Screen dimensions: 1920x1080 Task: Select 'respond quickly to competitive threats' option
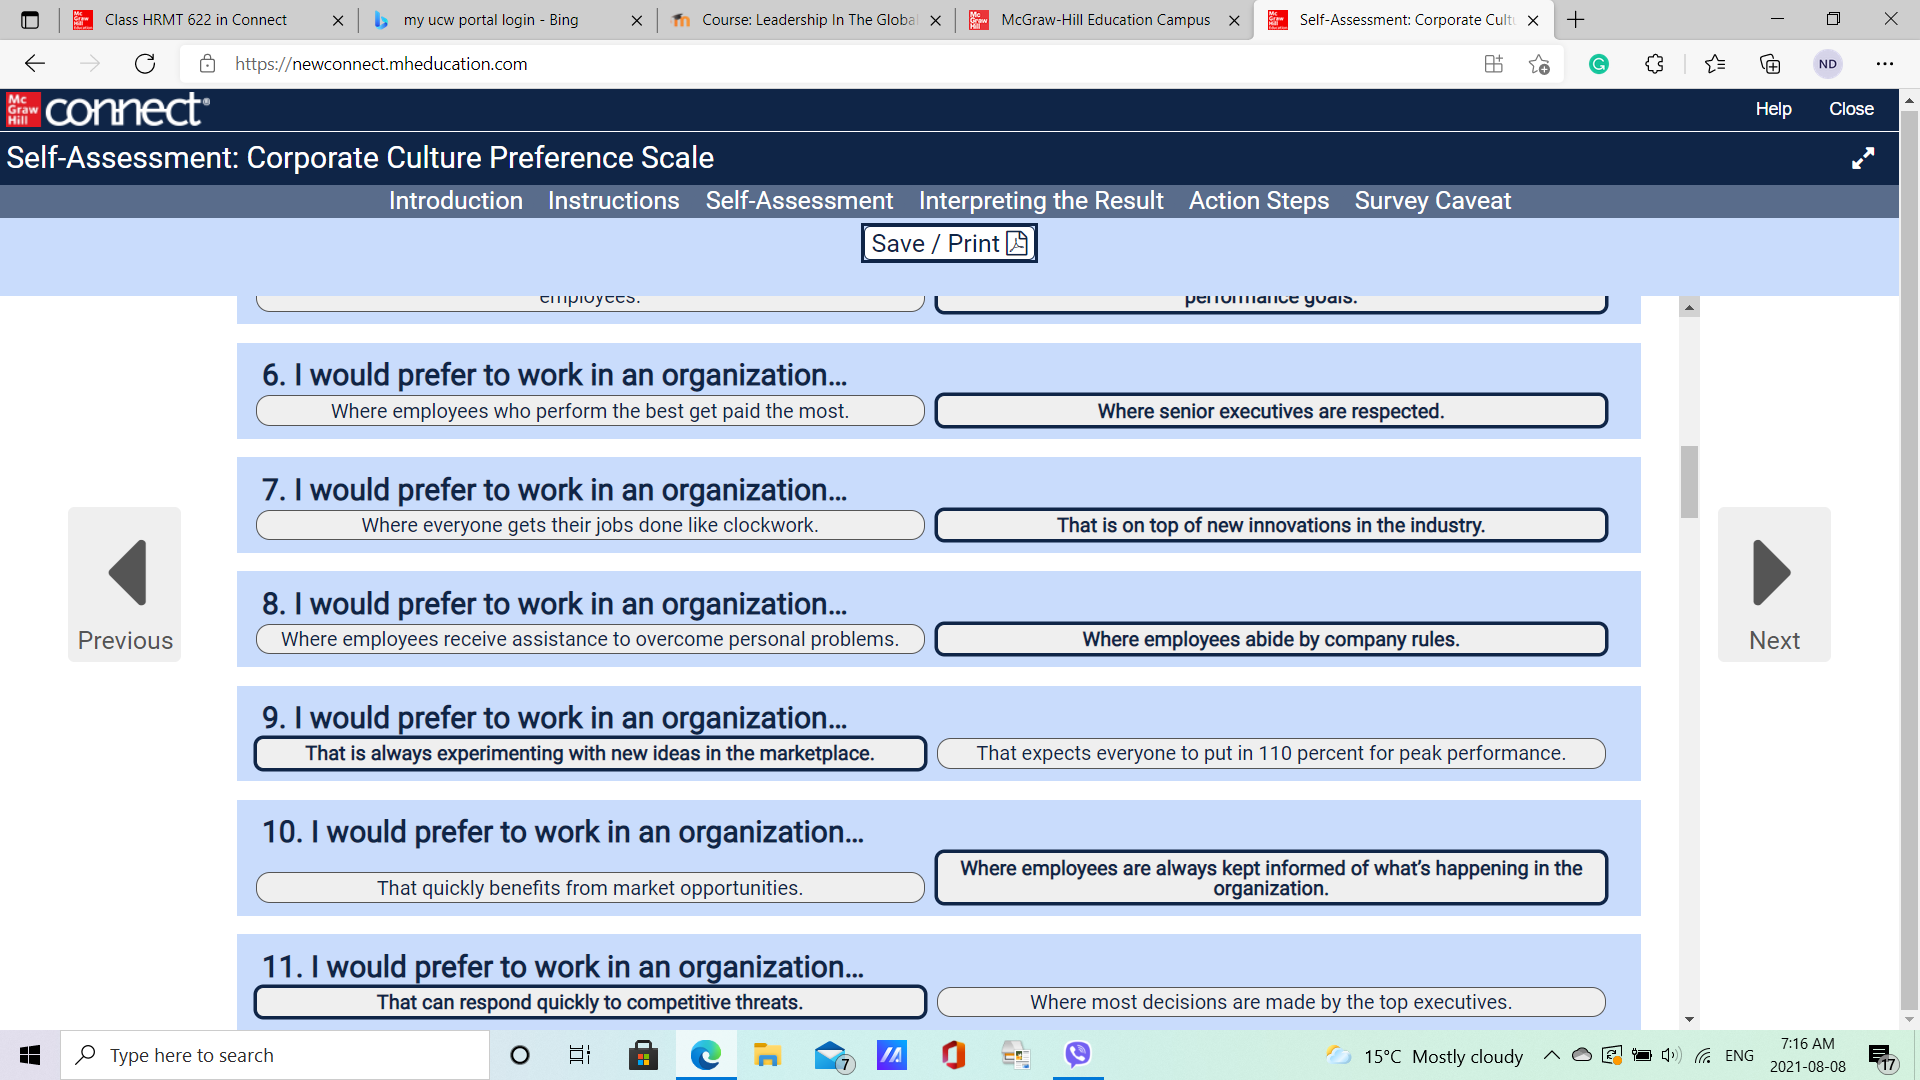point(590,1002)
